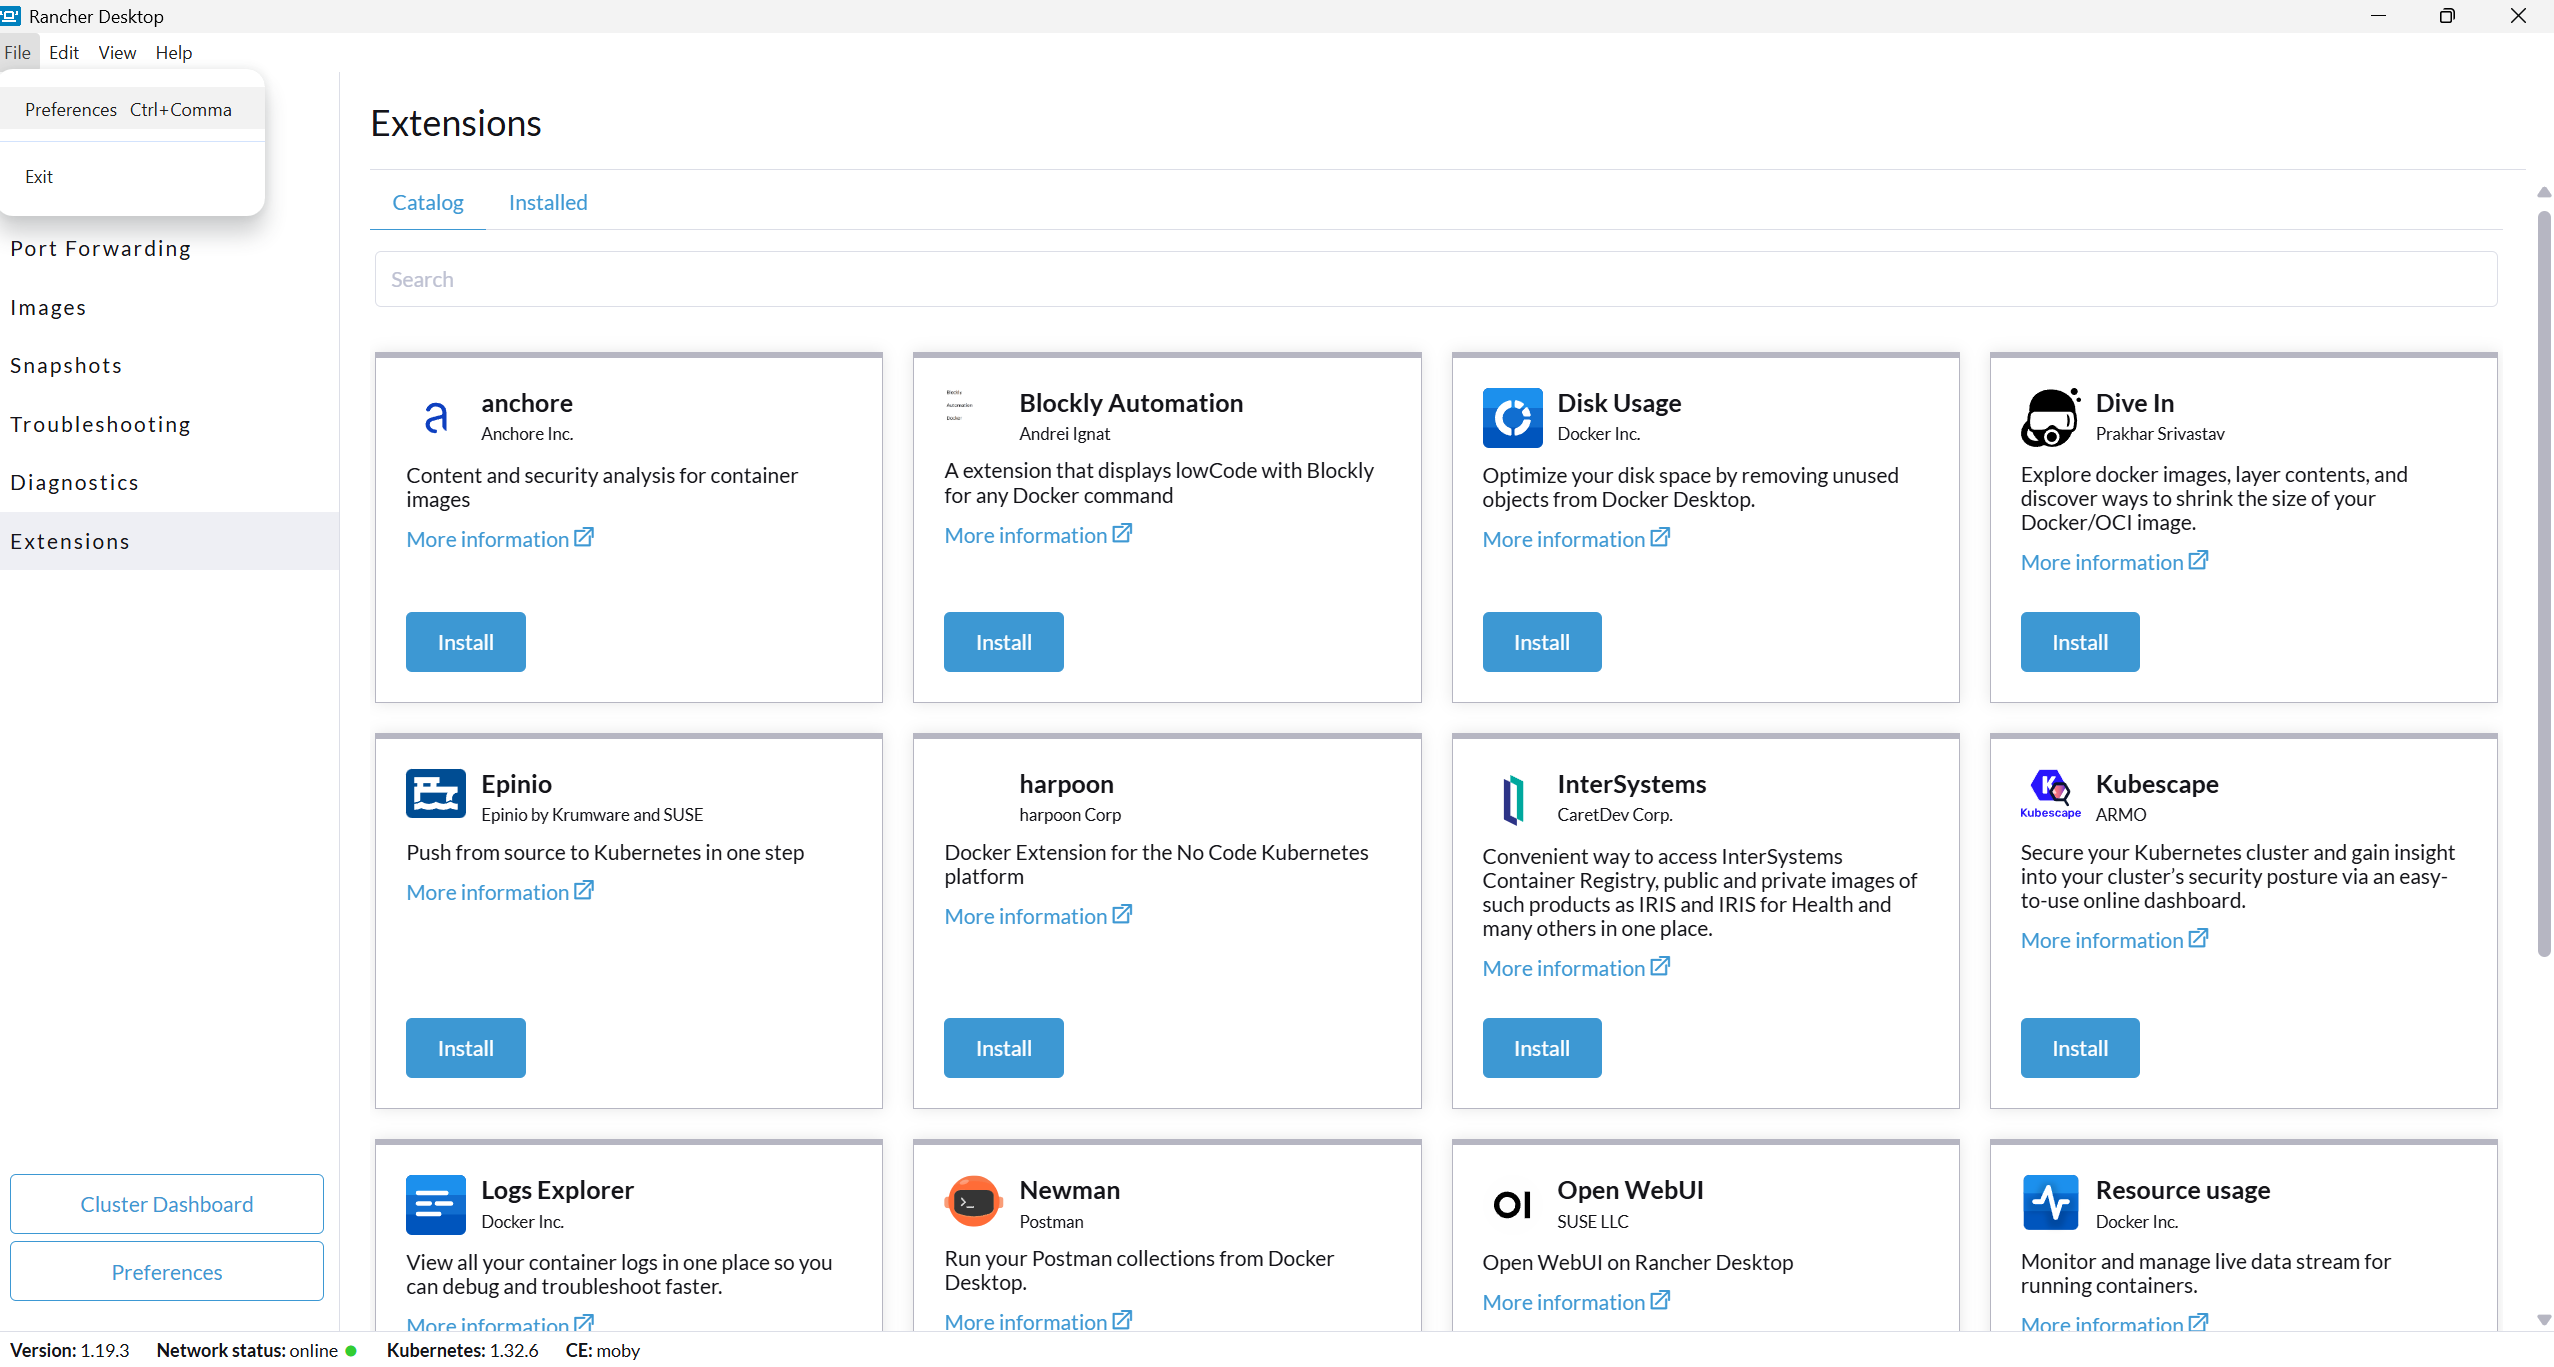
Task: Click the Open WebUI logo icon
Action: coord(1512,1204)
